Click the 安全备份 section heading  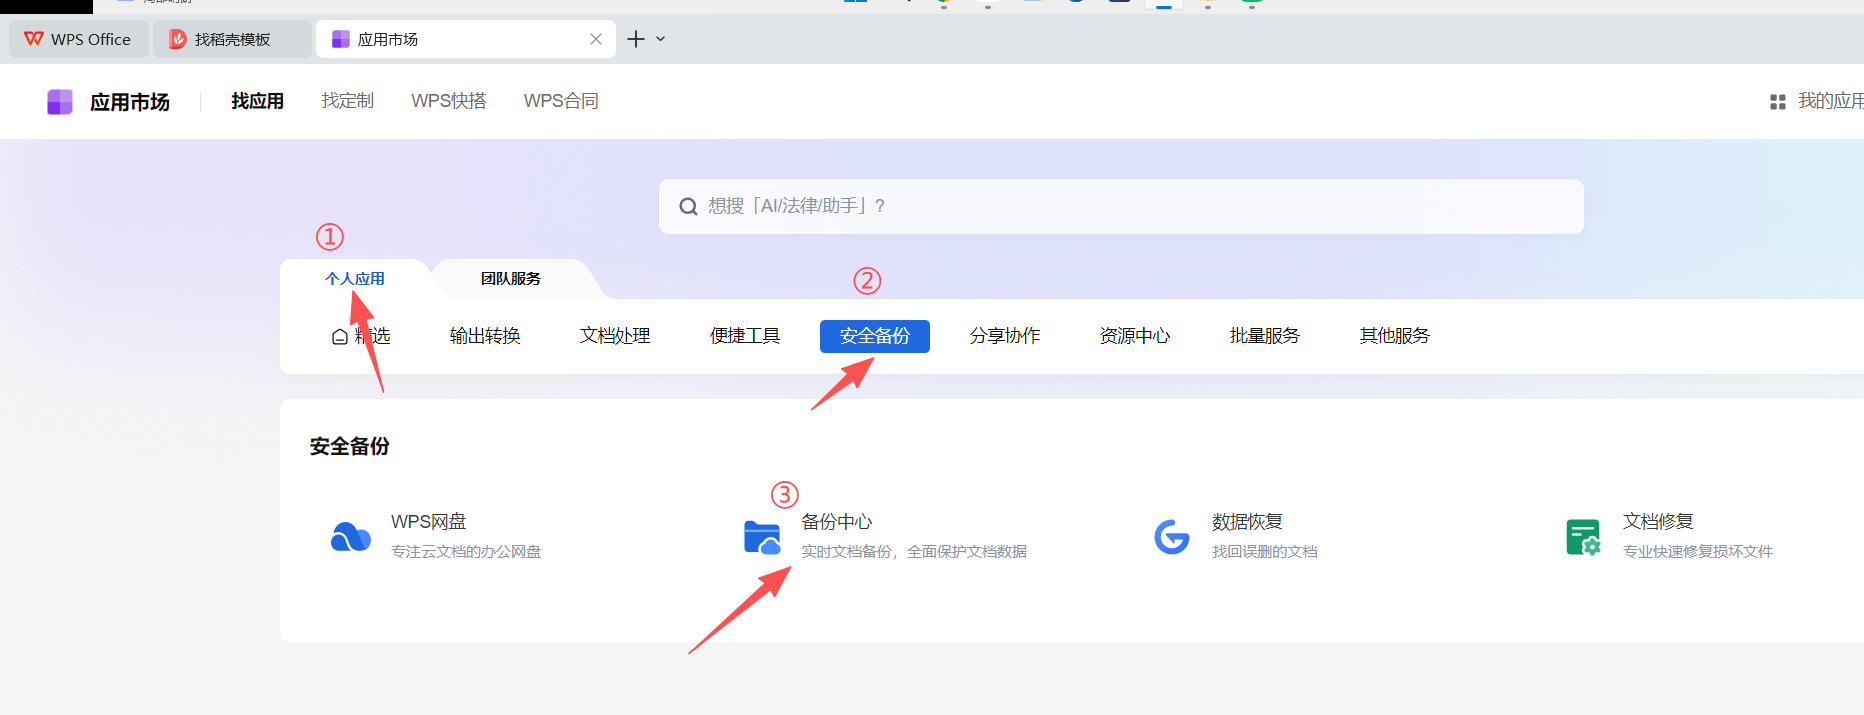[350, 447]
